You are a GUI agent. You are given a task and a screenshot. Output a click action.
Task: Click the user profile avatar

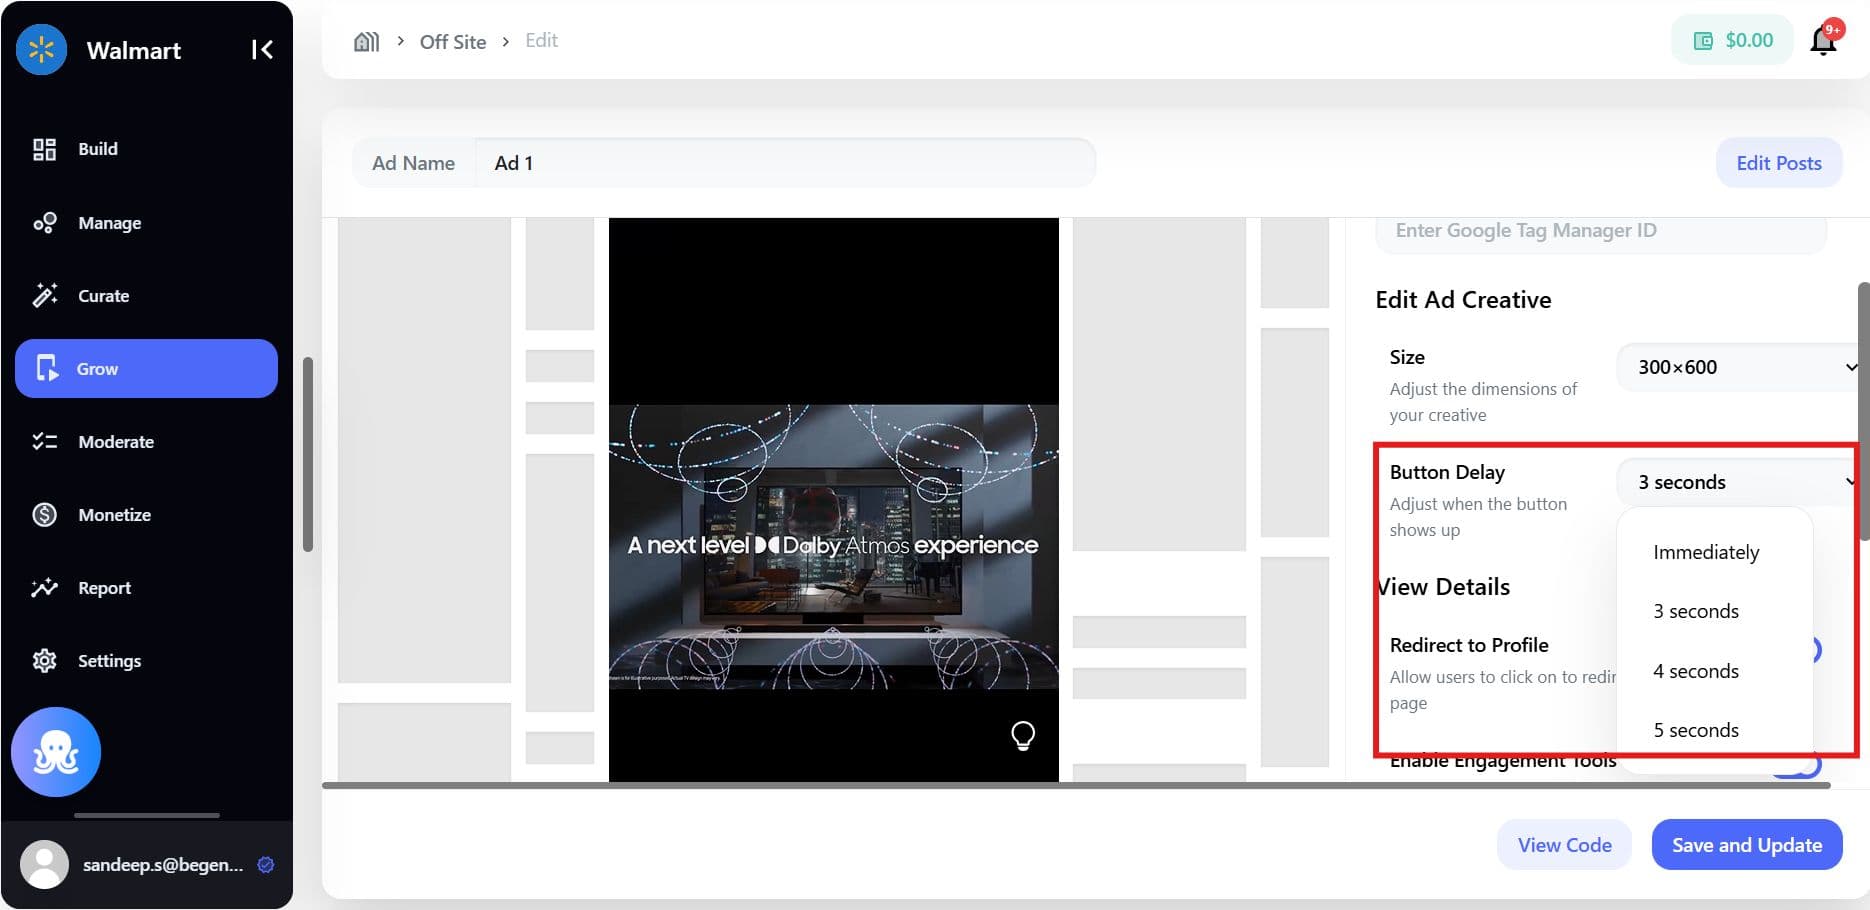click(x=44, y=865)
